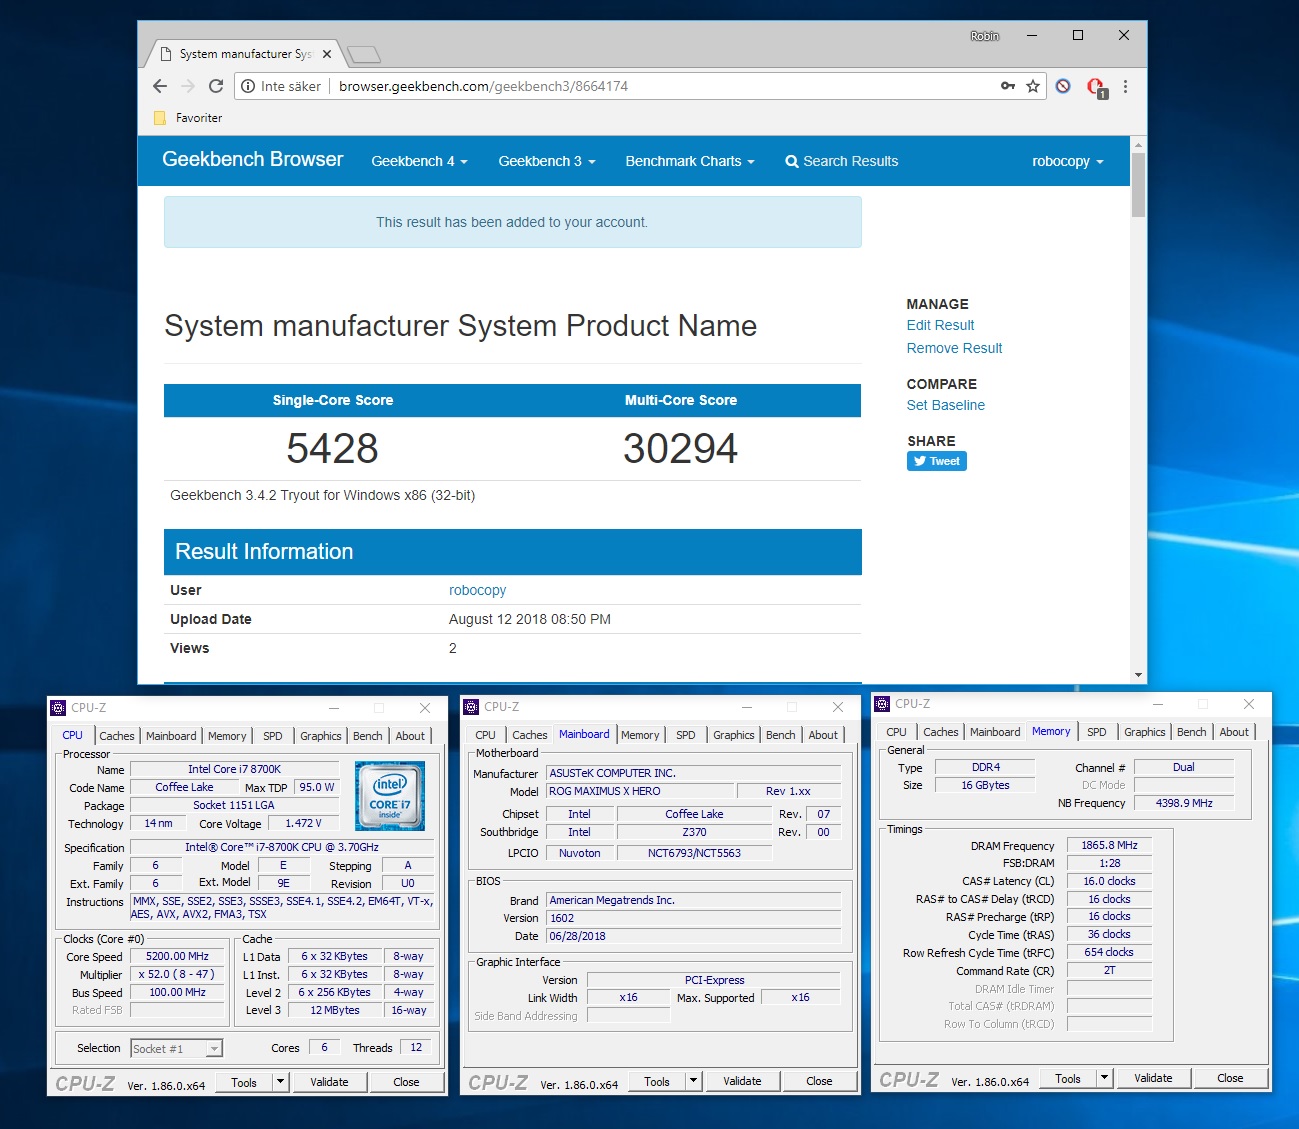Switch to Caches tab in first CPU-Z window
The image size is (1299, 1129).
(x=117, y=736)
